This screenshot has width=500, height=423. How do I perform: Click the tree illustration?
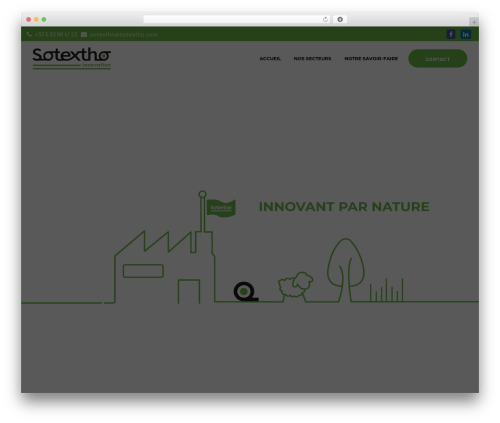(346, 270)
